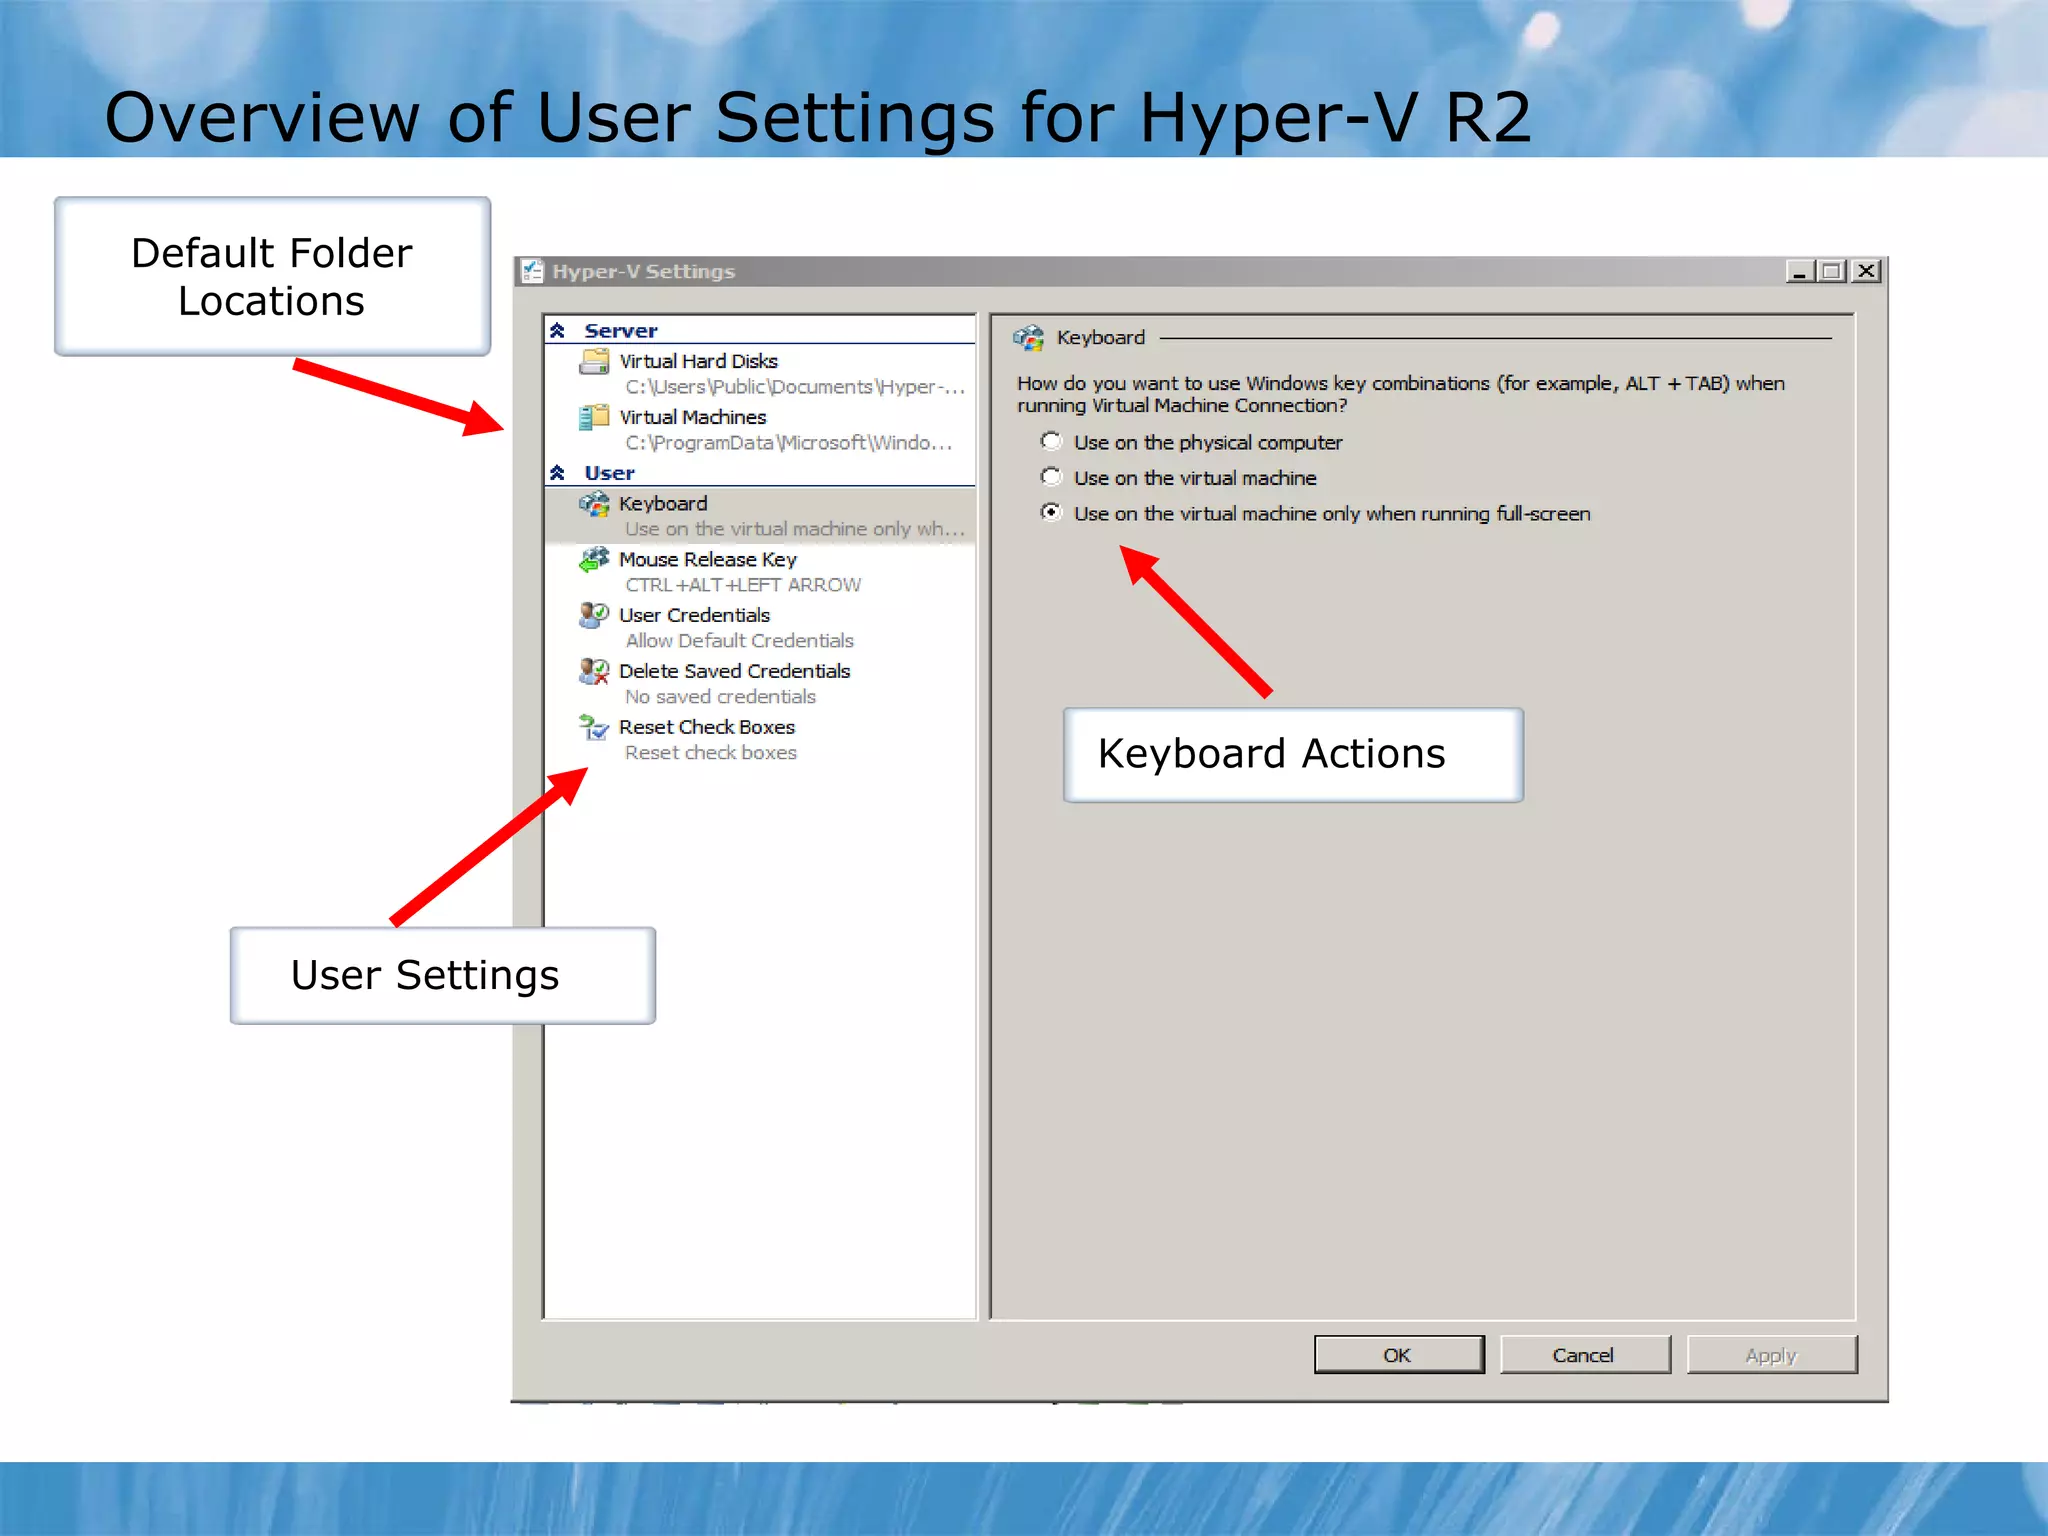Viewport: 2048px width, 1536px height.
Task: Click the Delete Saved Credentials icon
Action: point(594,671)
